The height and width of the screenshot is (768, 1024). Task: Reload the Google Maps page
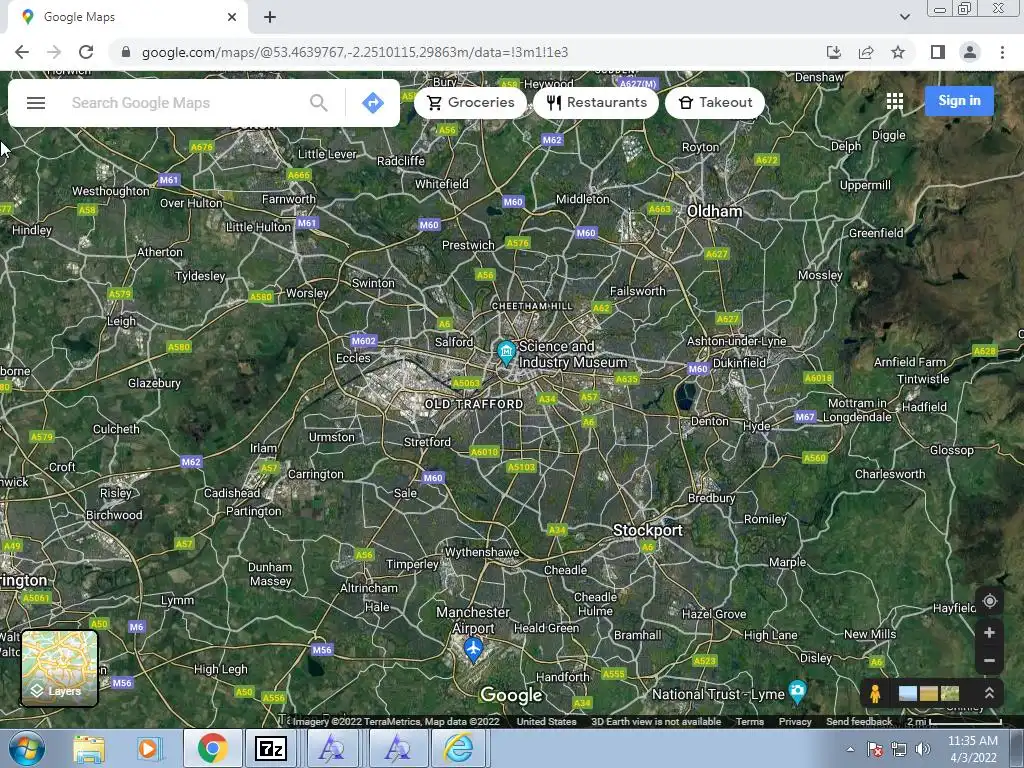[86, 52]
